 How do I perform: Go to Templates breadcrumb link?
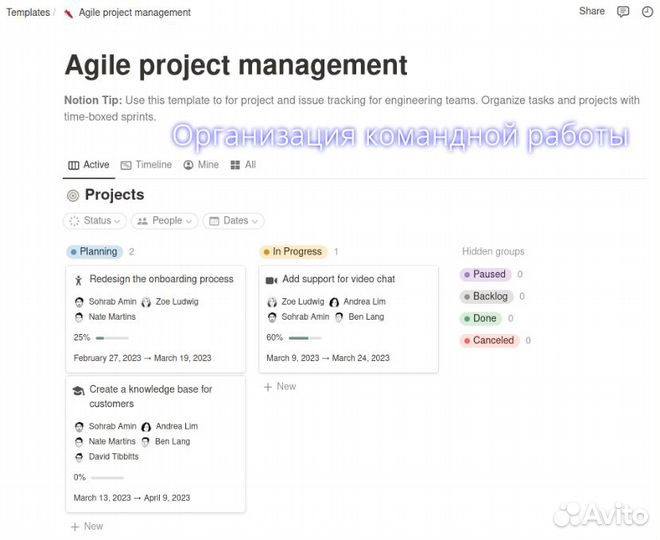[x=26, y=13]
